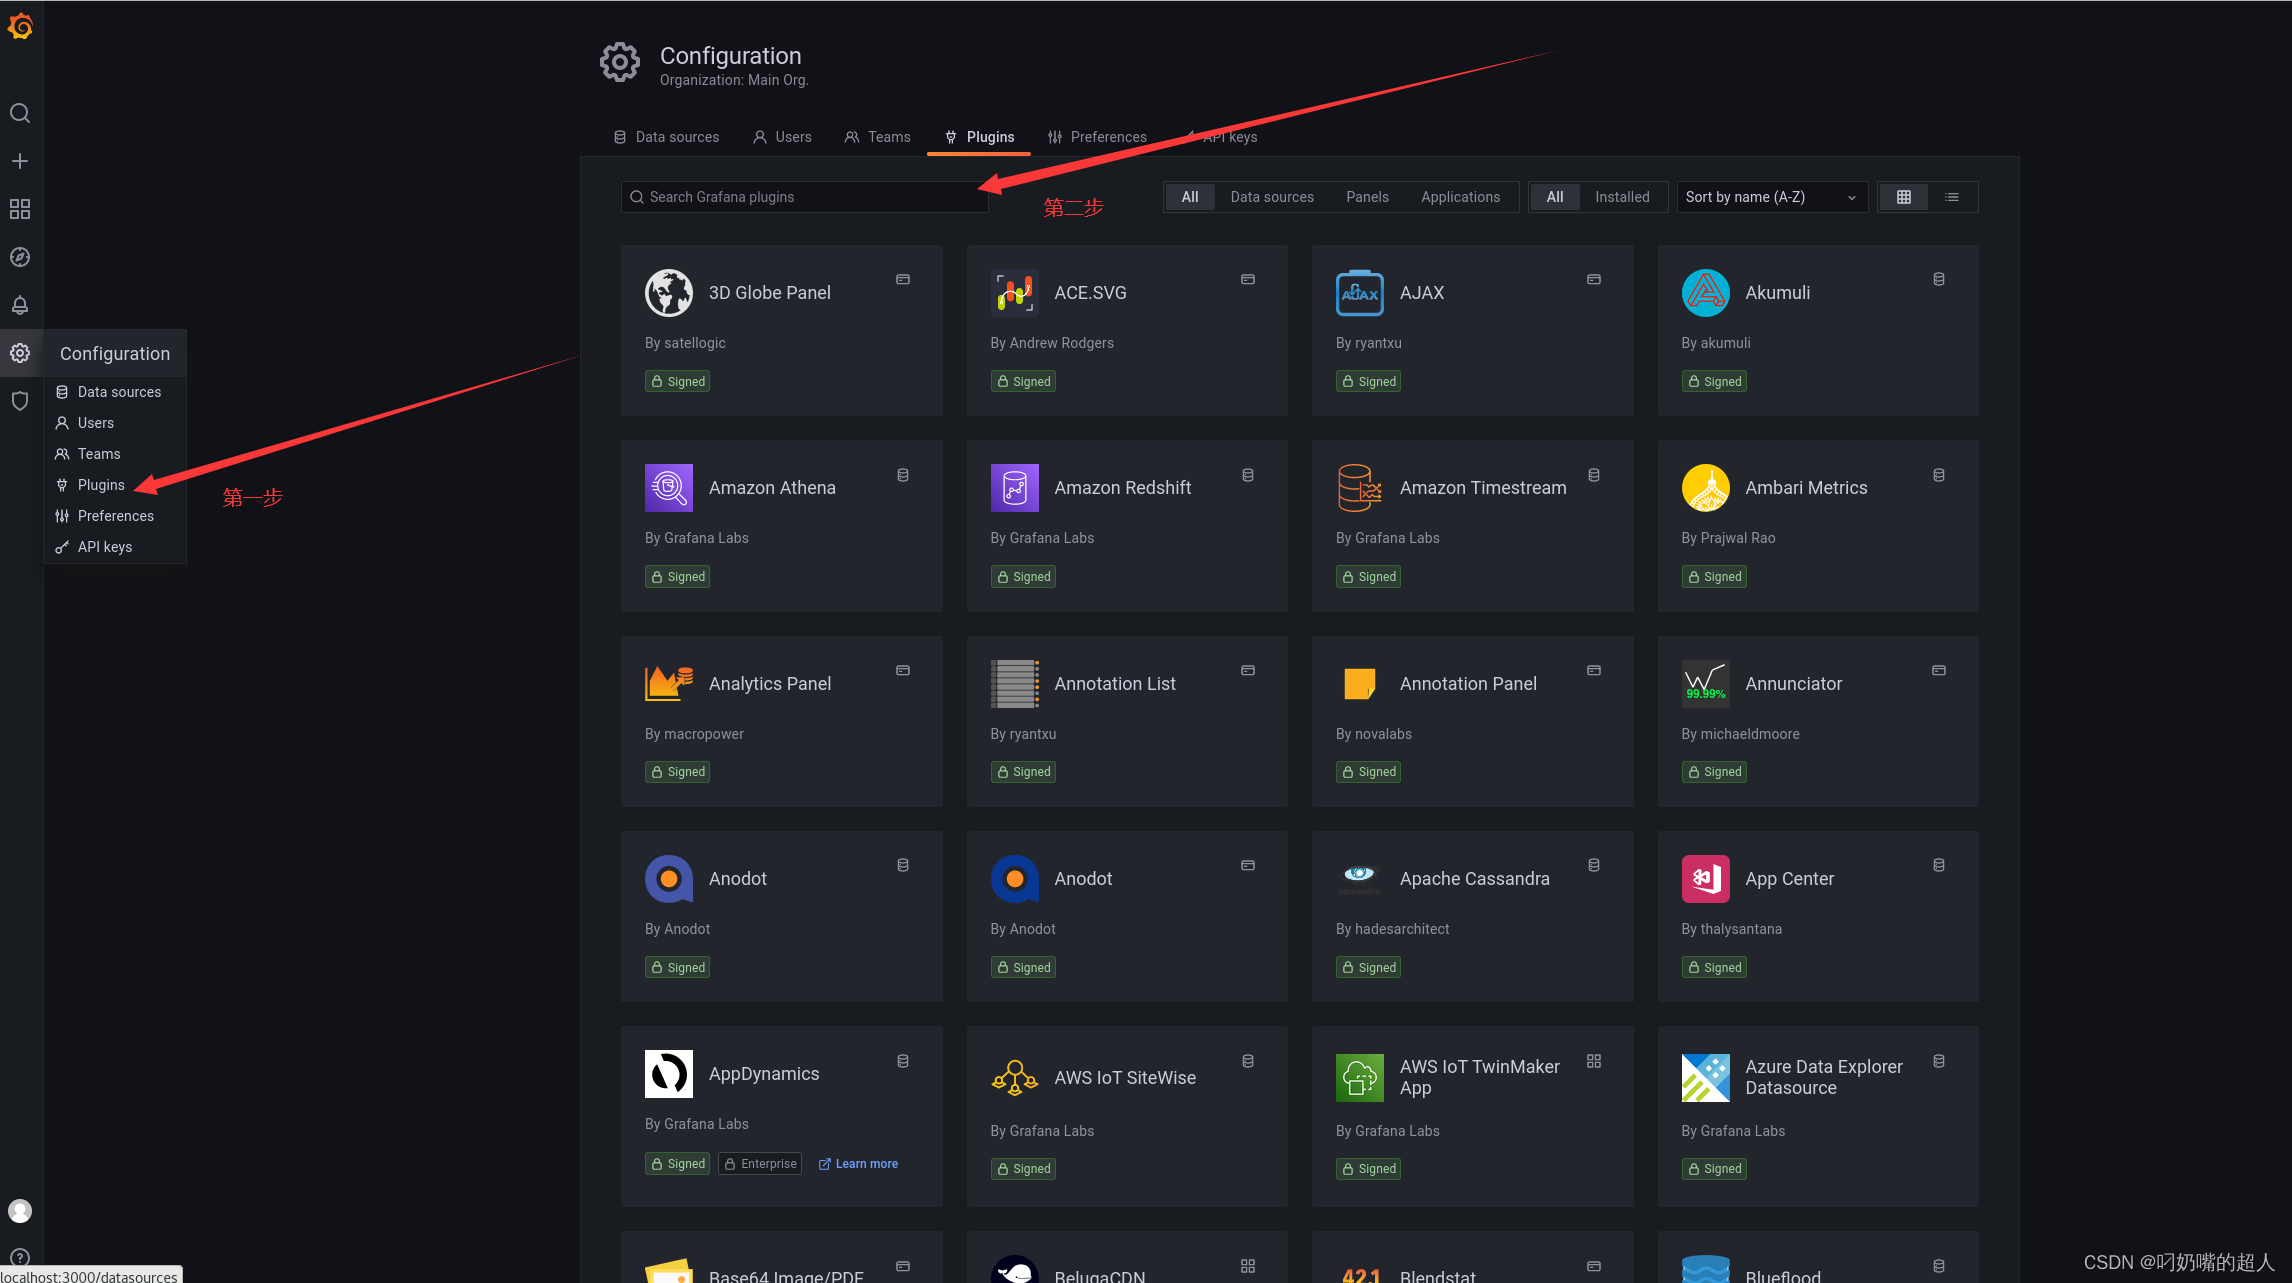
Task: Filter plugins by Applications category
Action: point(1460,197)
